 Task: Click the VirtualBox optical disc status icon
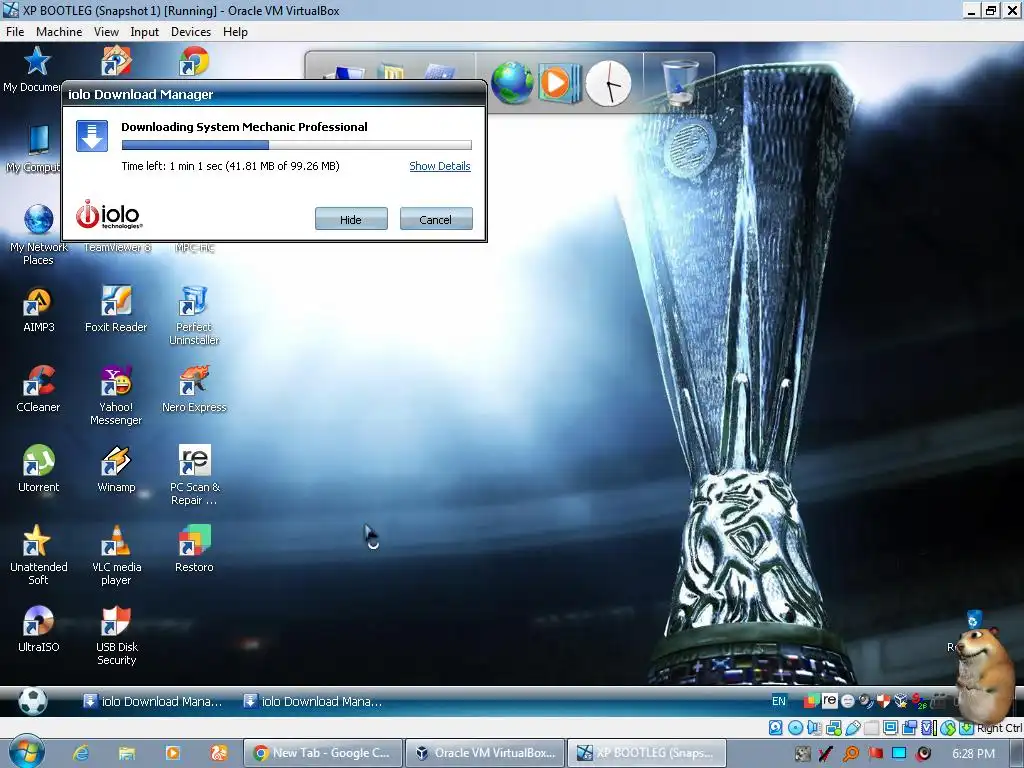[x=795, y=728]
